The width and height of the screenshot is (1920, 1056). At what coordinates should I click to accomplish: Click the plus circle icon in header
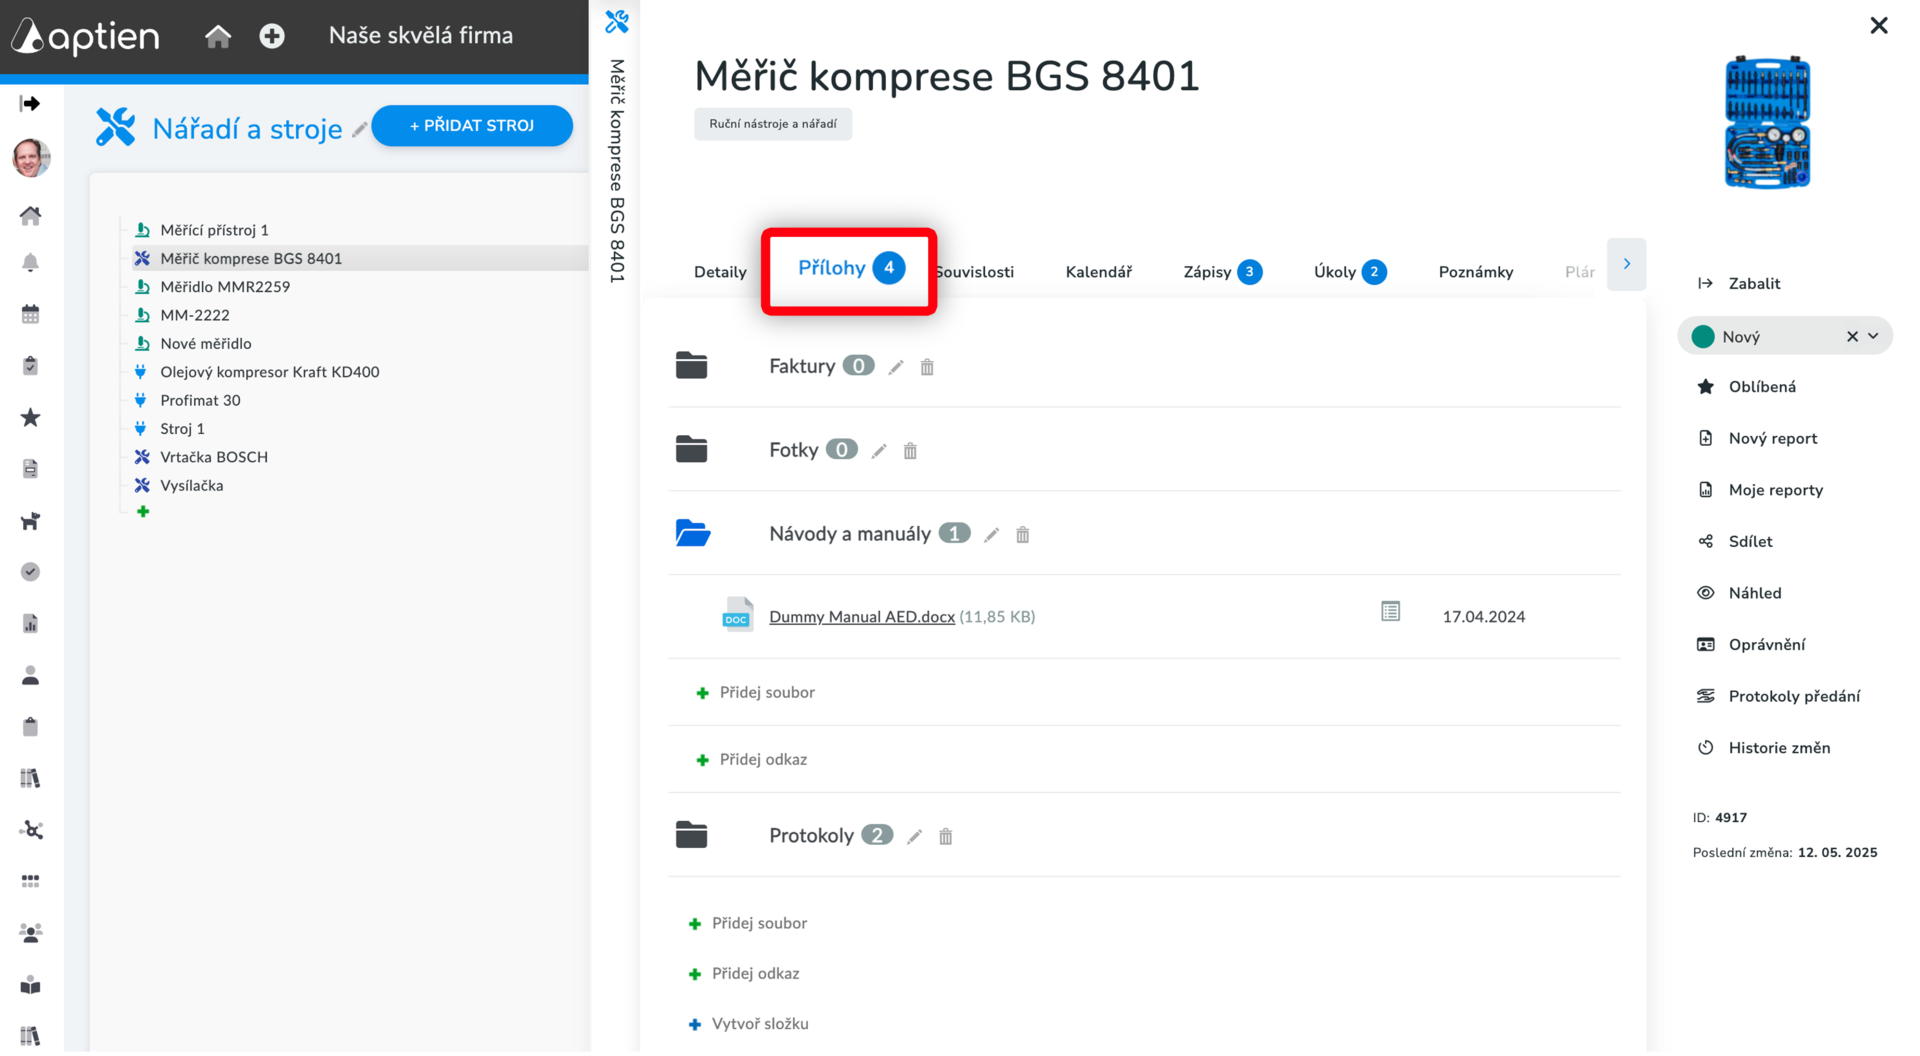272,37
